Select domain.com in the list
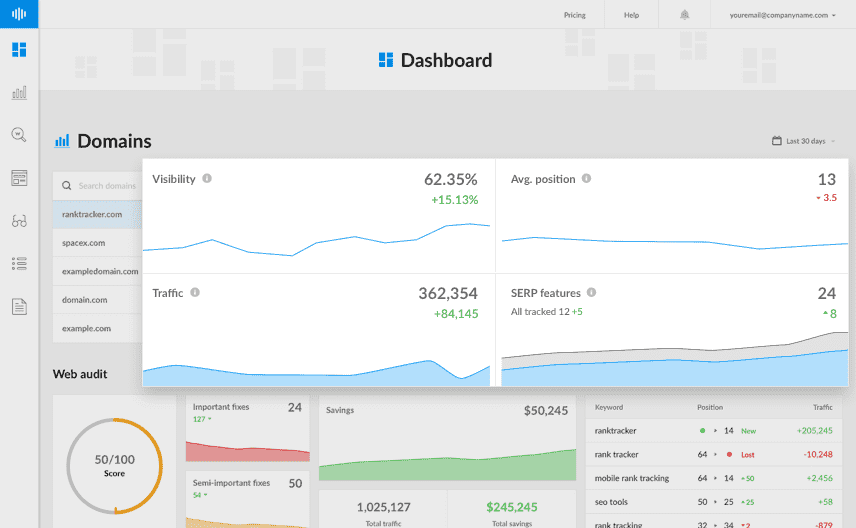The width and height of the screenshot is (856, 528). 98,300
